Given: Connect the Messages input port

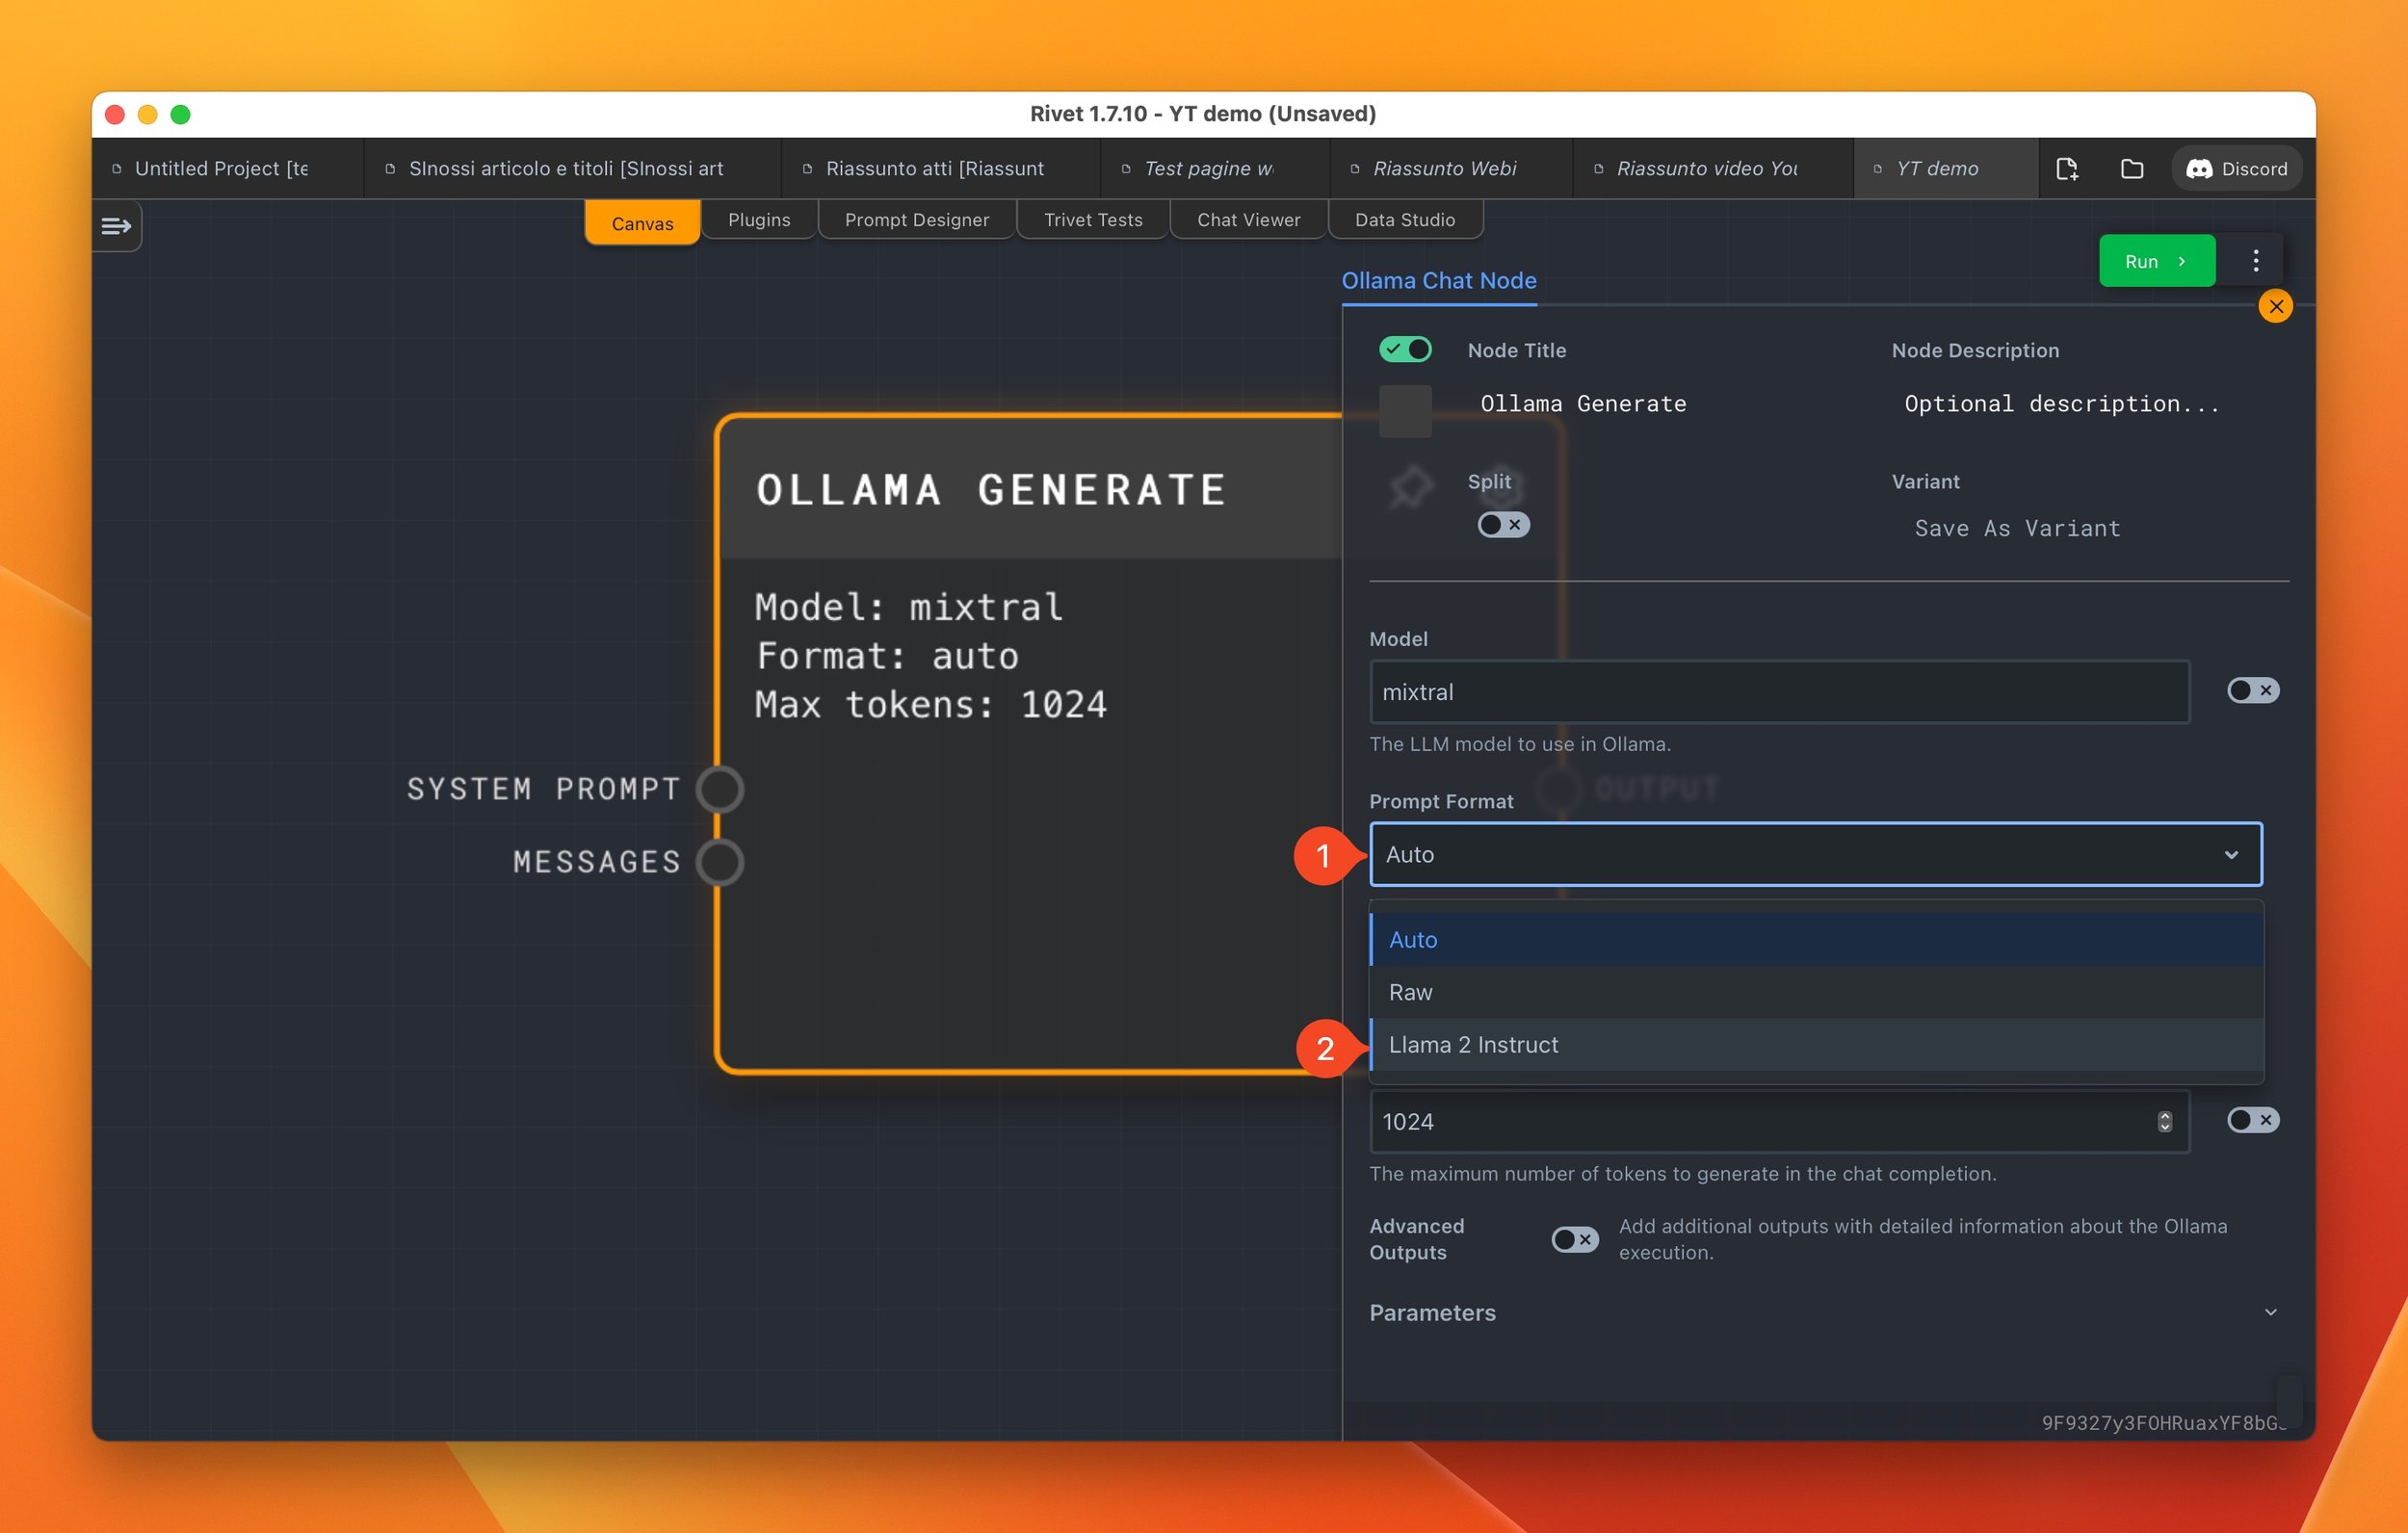Looking at the screenshot, I should (x=720, y=862).
